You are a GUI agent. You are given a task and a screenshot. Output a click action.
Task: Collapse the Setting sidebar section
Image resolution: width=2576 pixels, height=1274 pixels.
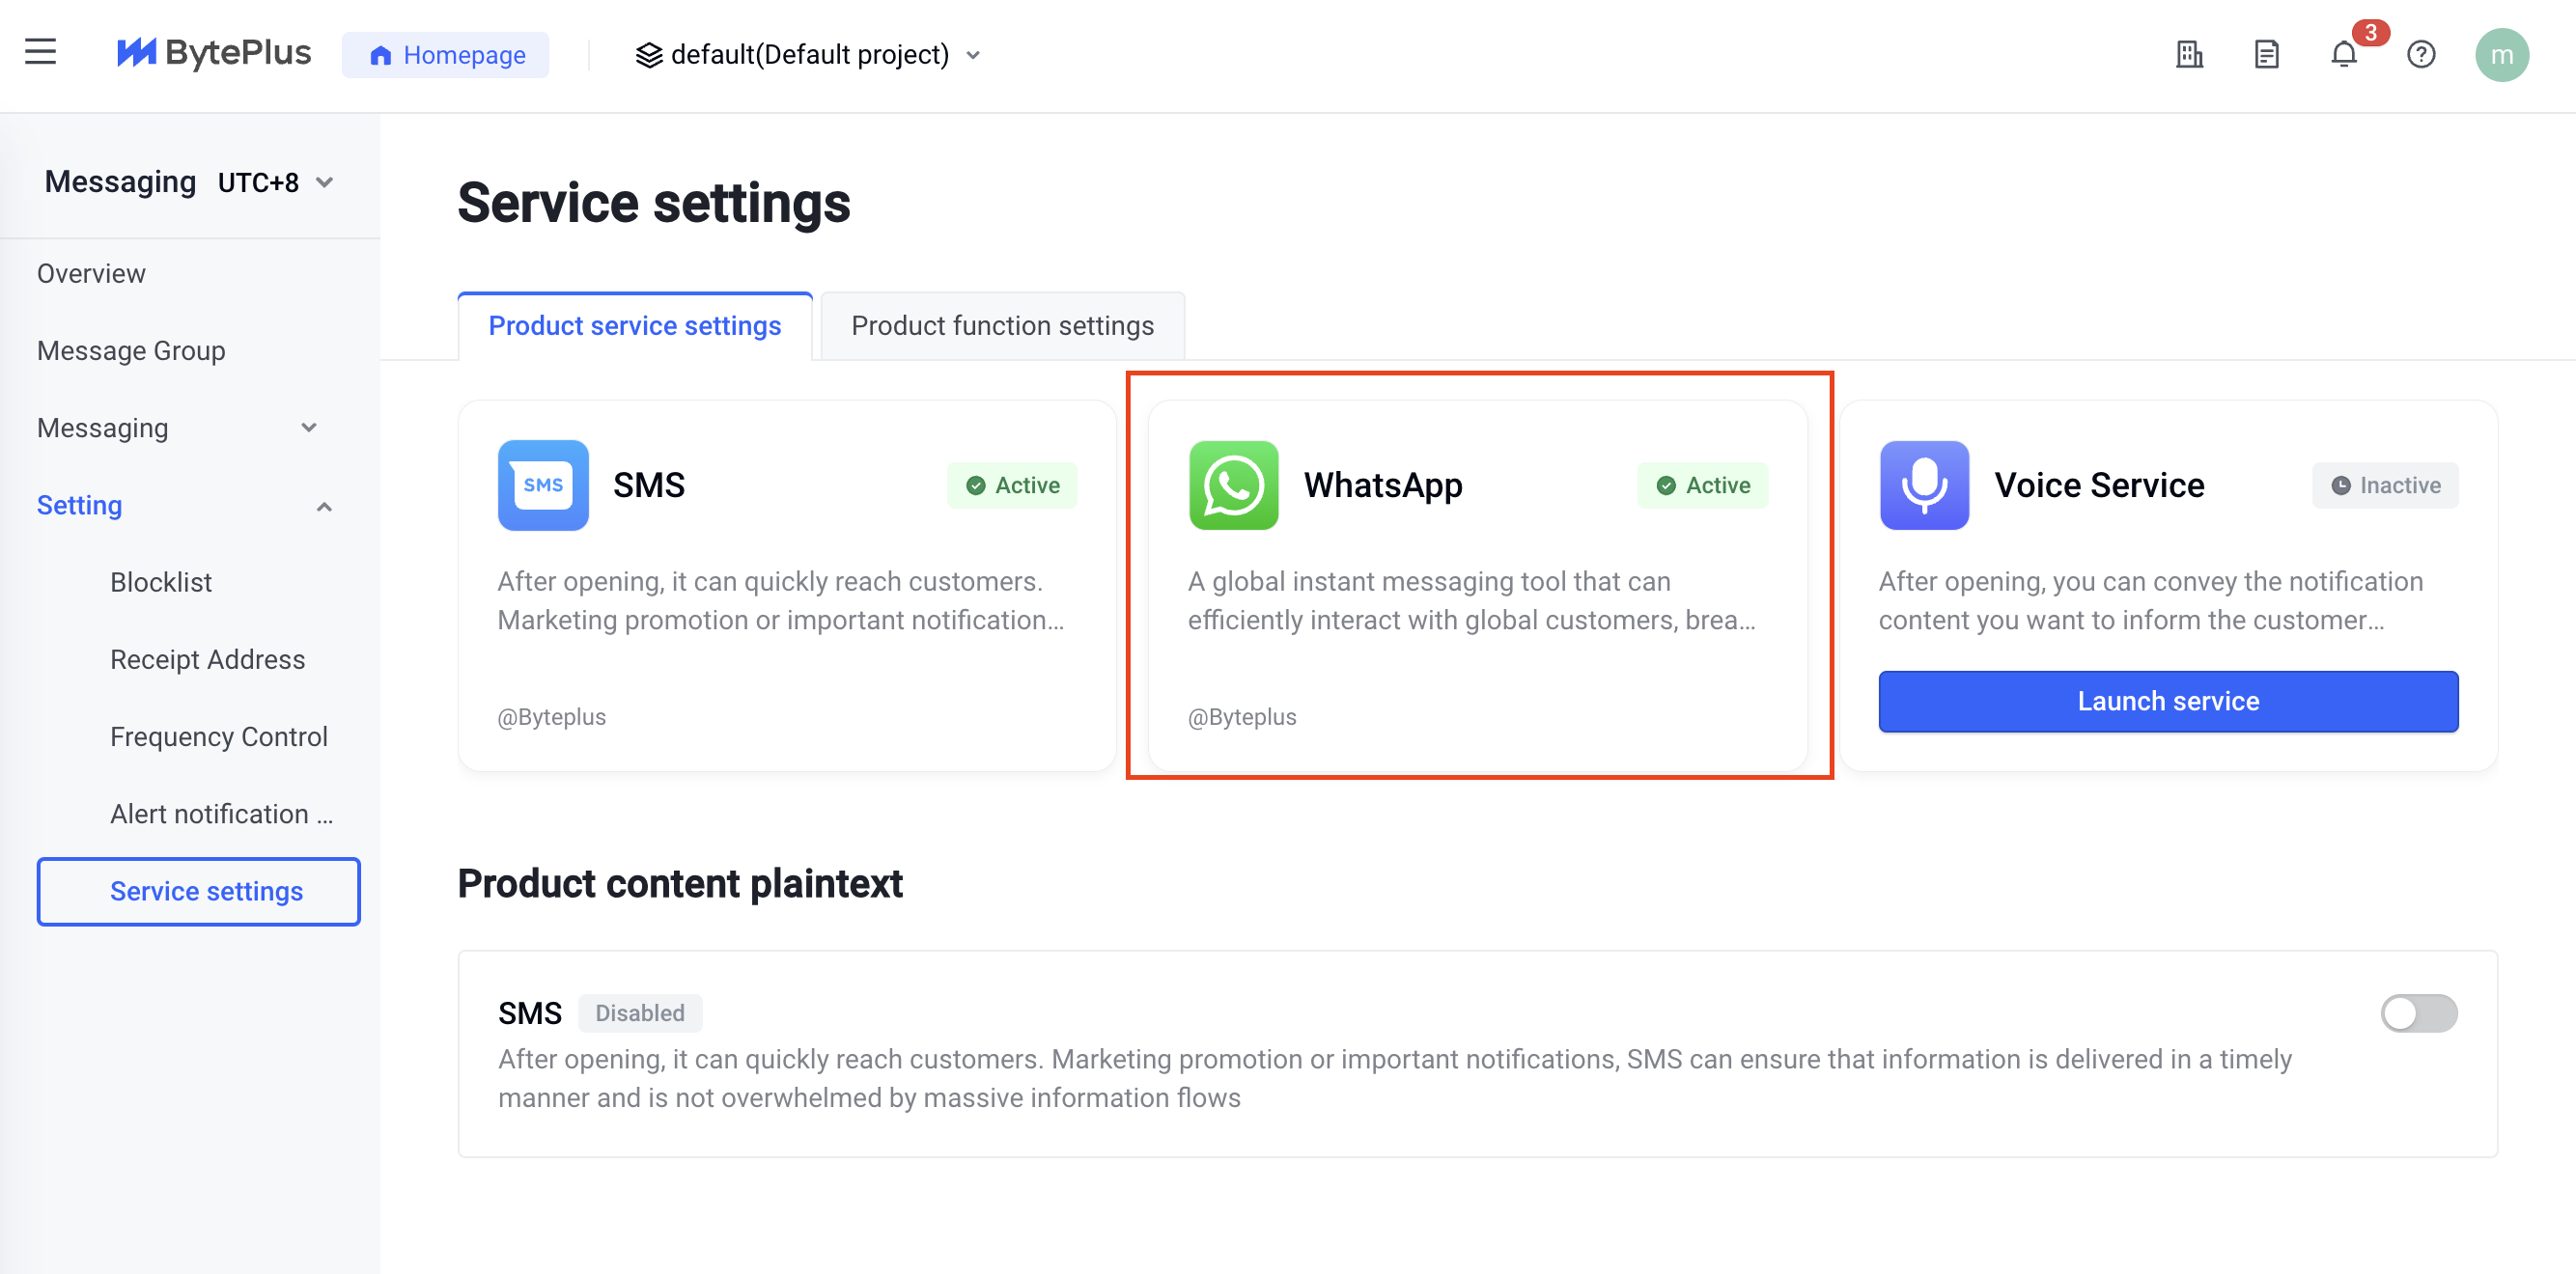184,506
